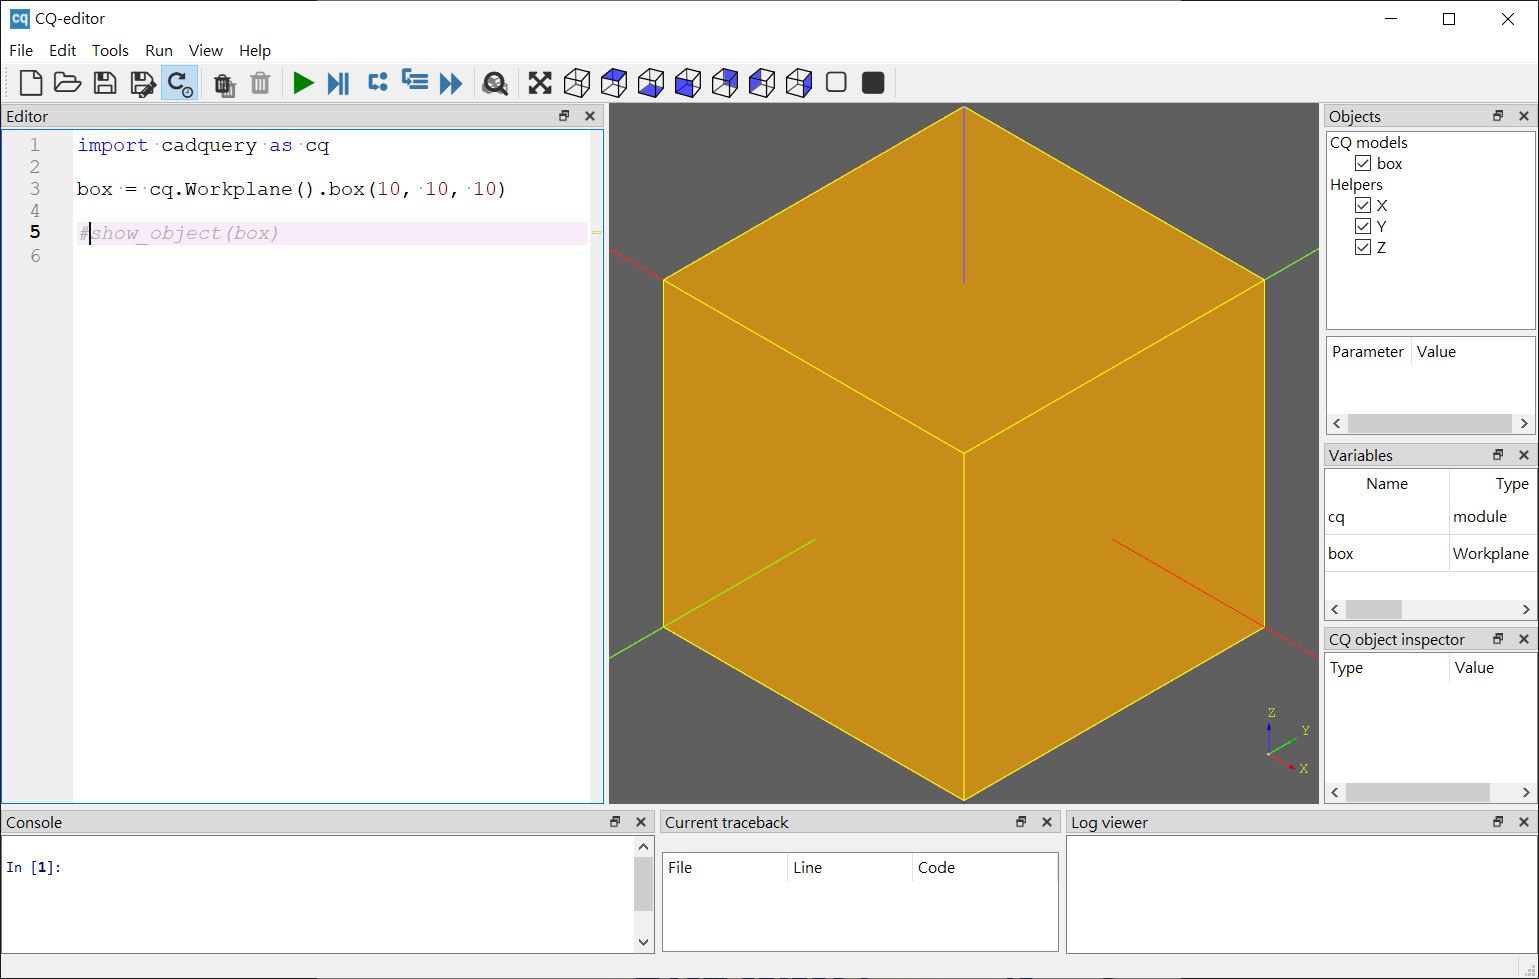Image resolution: width=1539 pixels, height=979 pixels.
Task: Float the Variables panel
Action: tap(1498, 455)
